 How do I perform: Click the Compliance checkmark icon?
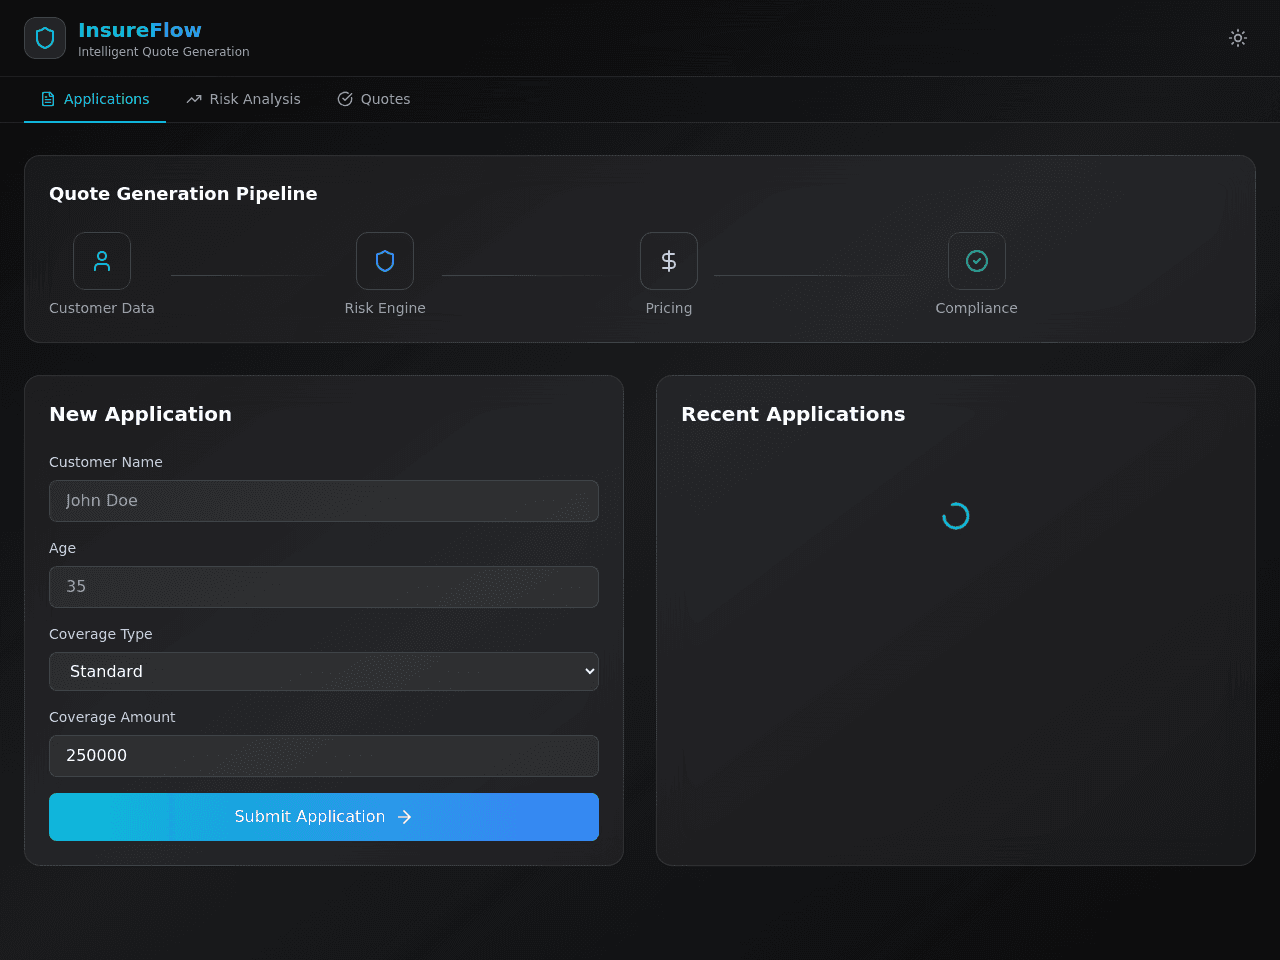tap(977, 261)
